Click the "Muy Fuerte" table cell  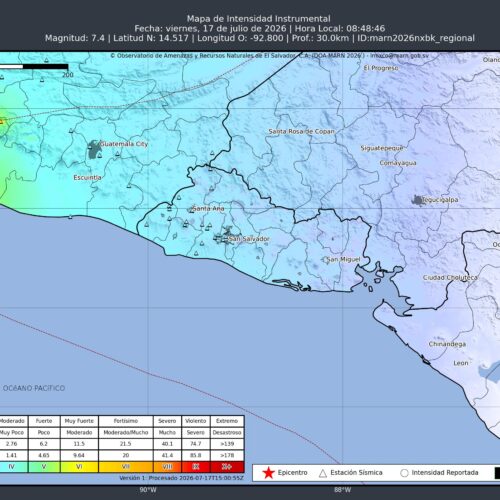(79, 421)
